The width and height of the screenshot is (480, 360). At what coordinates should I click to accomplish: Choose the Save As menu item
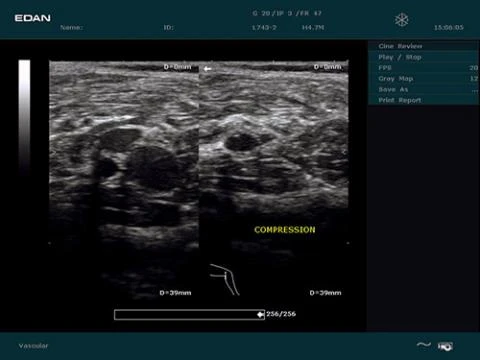(x=424, y=89)
